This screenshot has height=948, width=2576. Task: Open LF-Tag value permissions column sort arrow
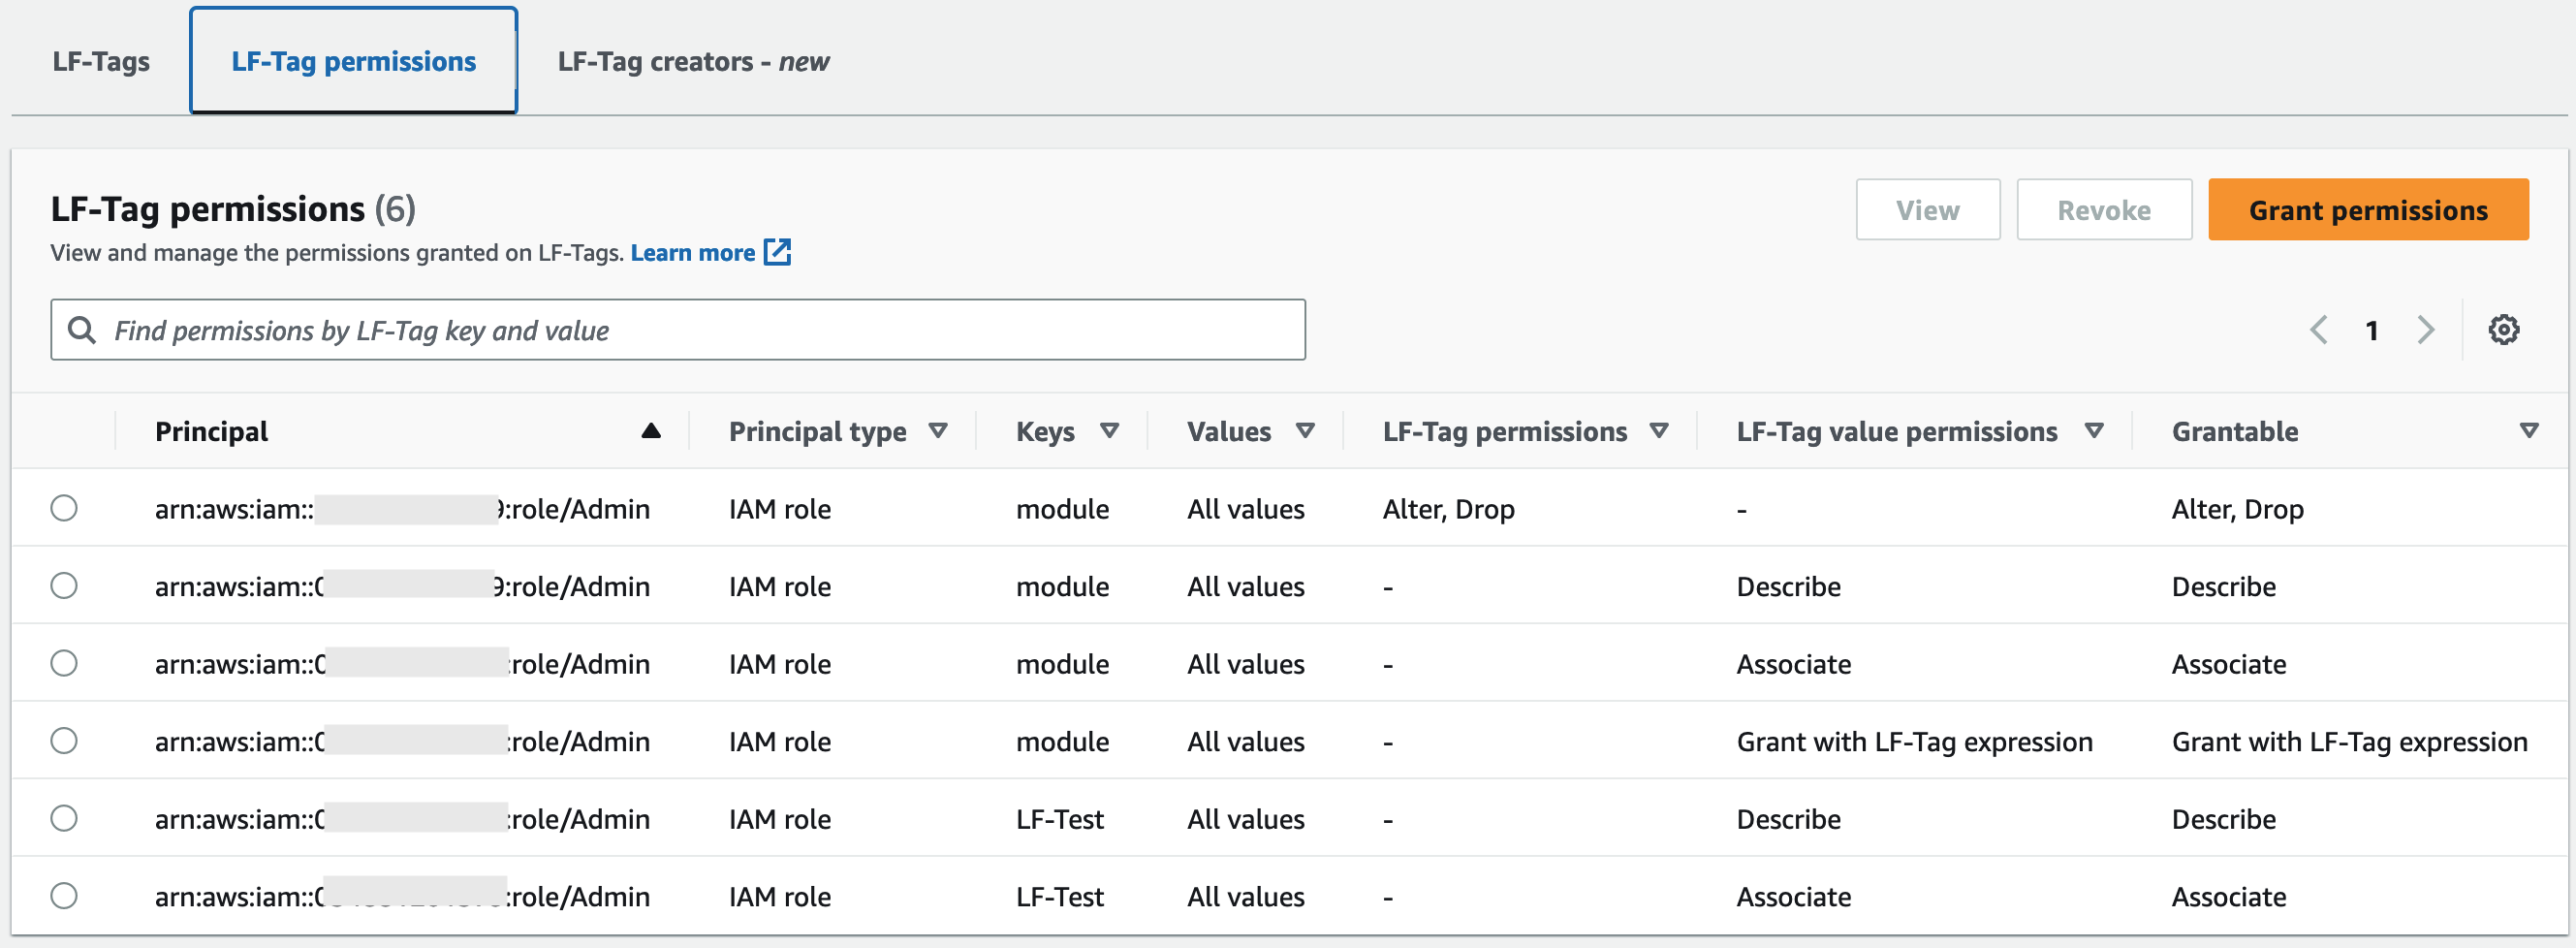click(x=2094, y=431)
